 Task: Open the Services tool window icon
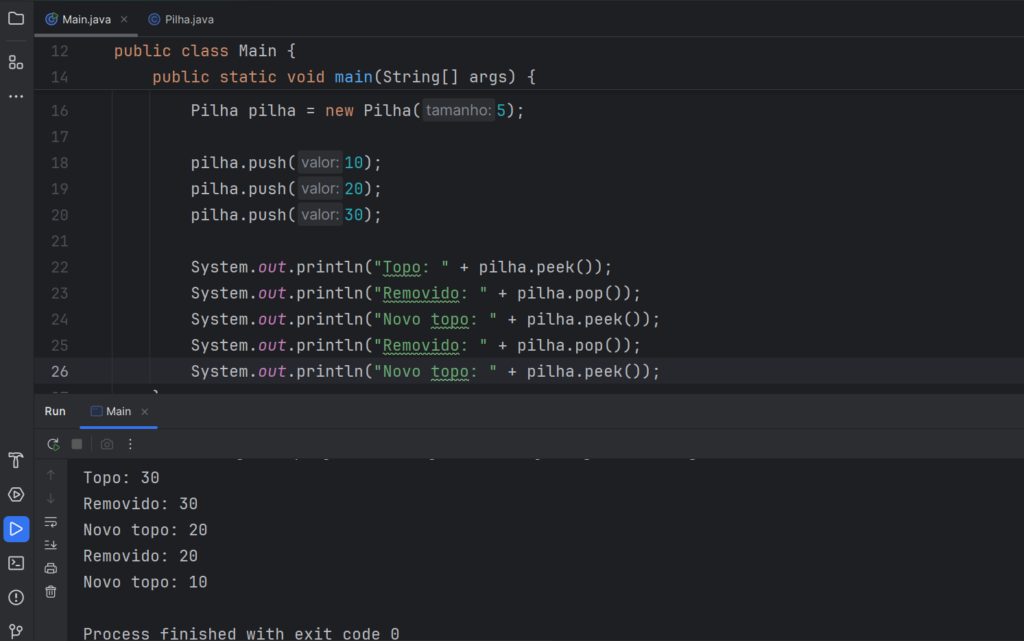(16, 494)
